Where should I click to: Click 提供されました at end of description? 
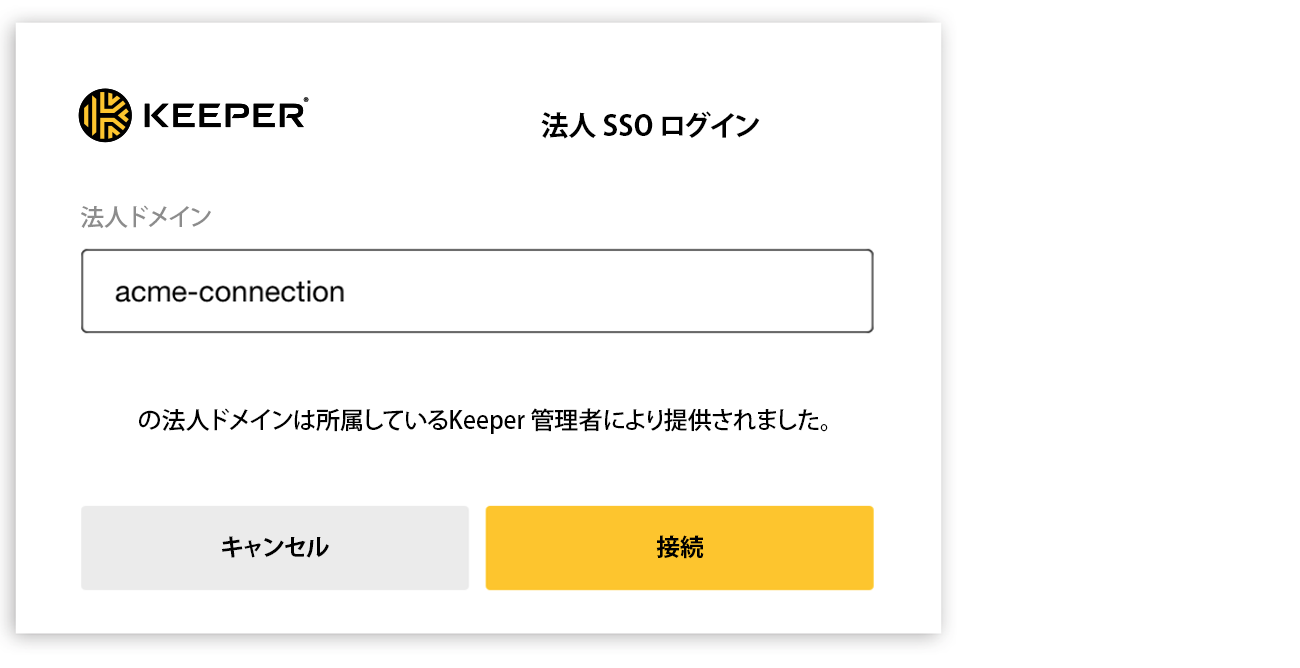[755, 421]
